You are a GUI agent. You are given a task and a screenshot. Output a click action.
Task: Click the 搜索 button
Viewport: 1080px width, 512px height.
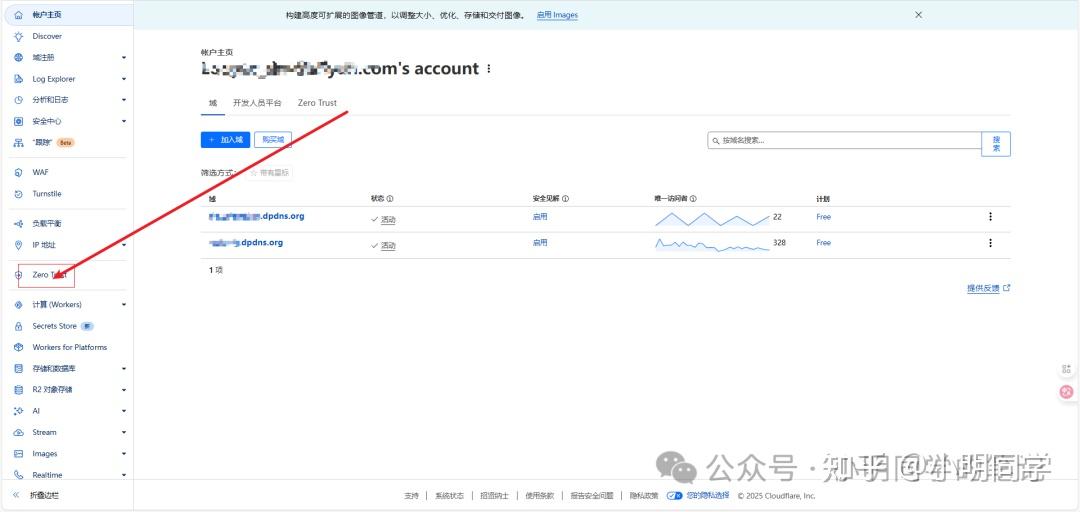996,144
